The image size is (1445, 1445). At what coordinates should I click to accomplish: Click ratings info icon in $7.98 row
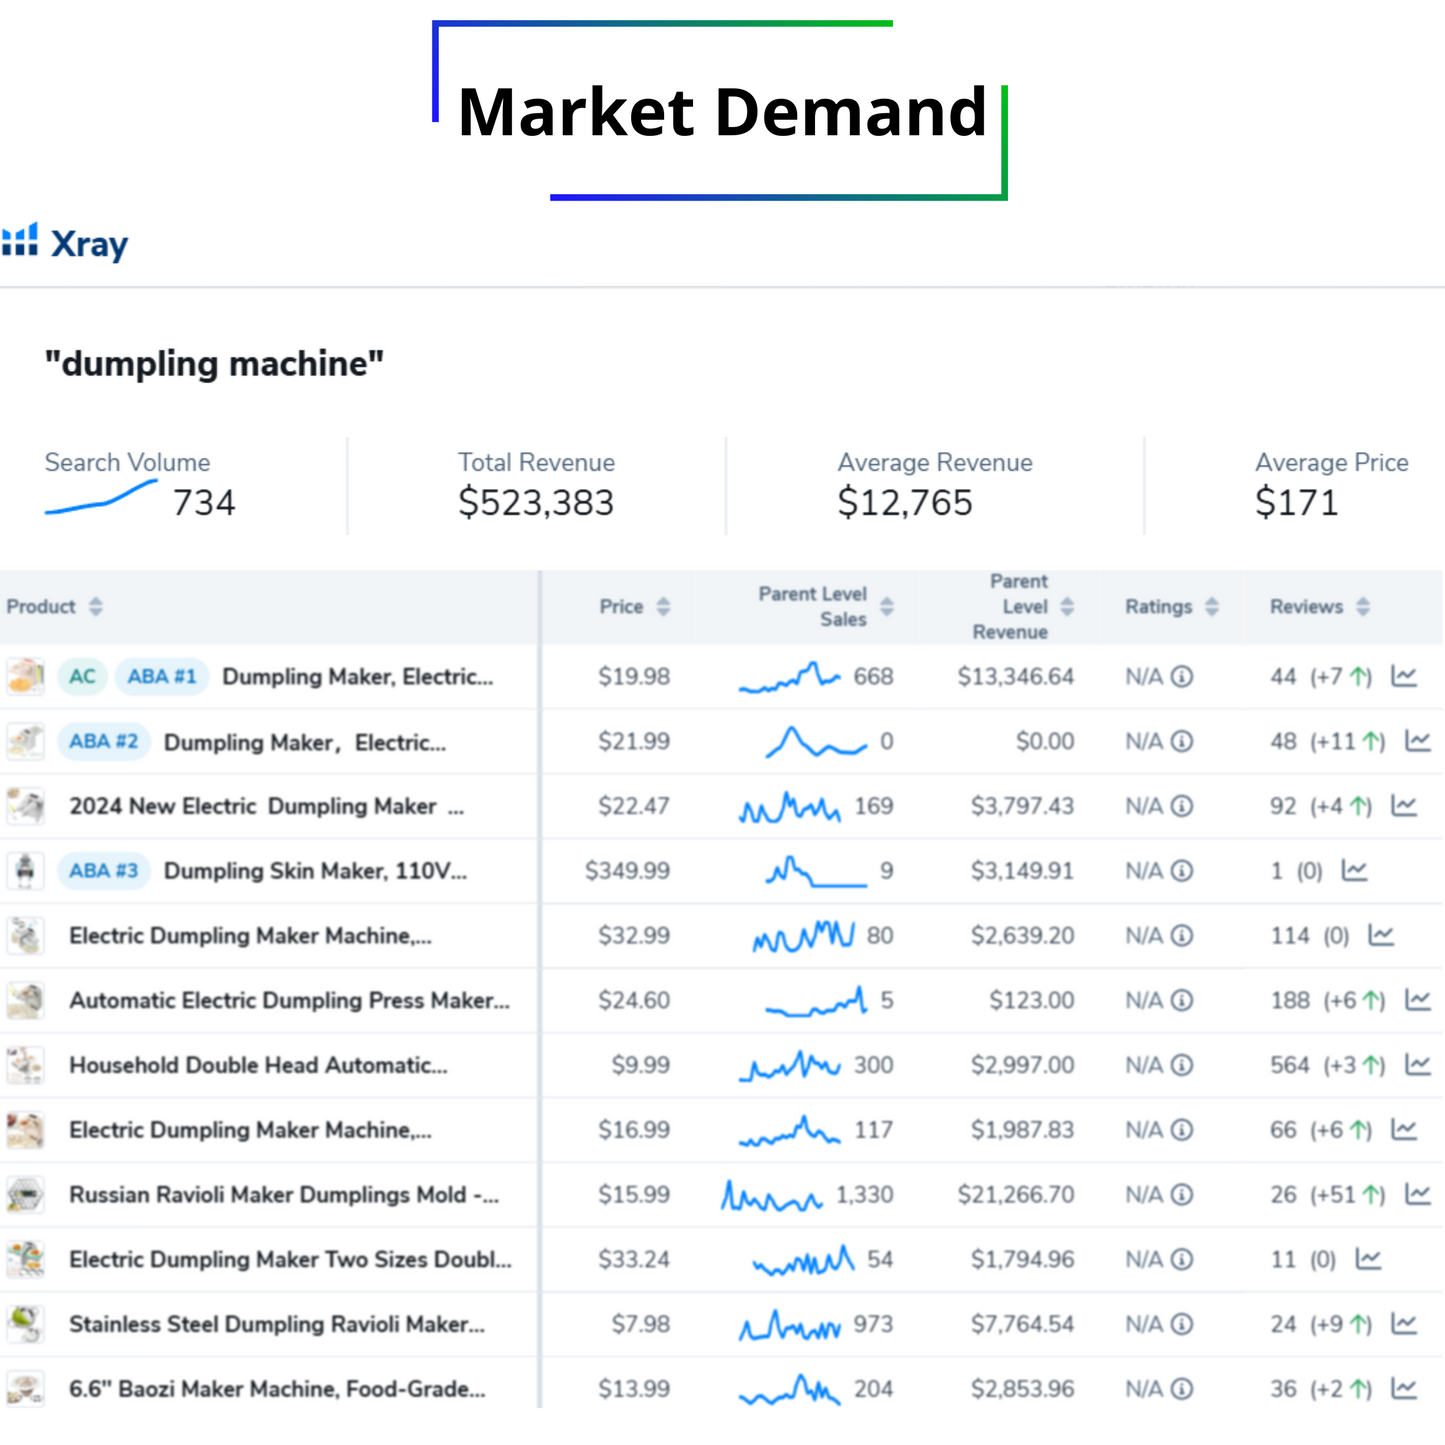pos(1182,1324)
